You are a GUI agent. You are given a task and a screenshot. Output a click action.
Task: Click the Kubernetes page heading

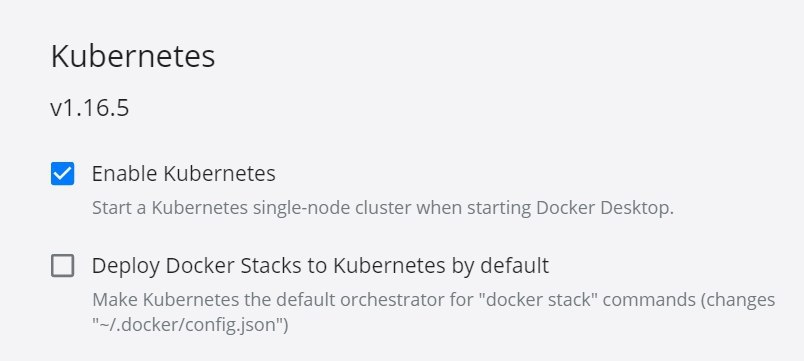[x=133, y=56]
